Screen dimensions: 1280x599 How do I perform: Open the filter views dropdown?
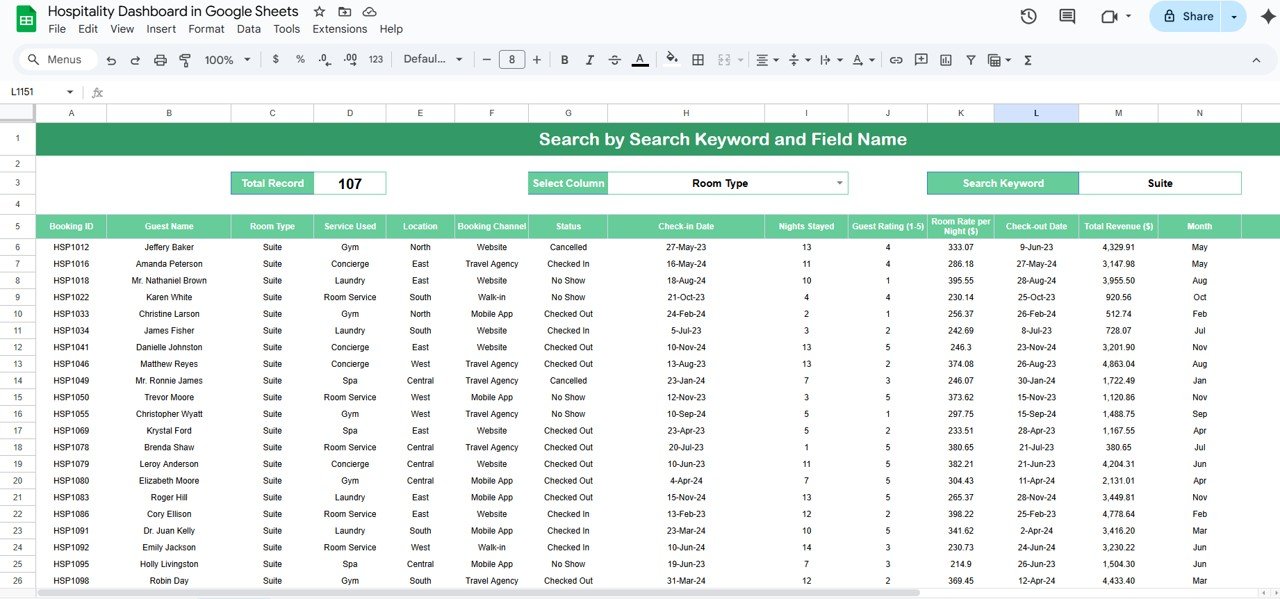click(x=997, y=60)
